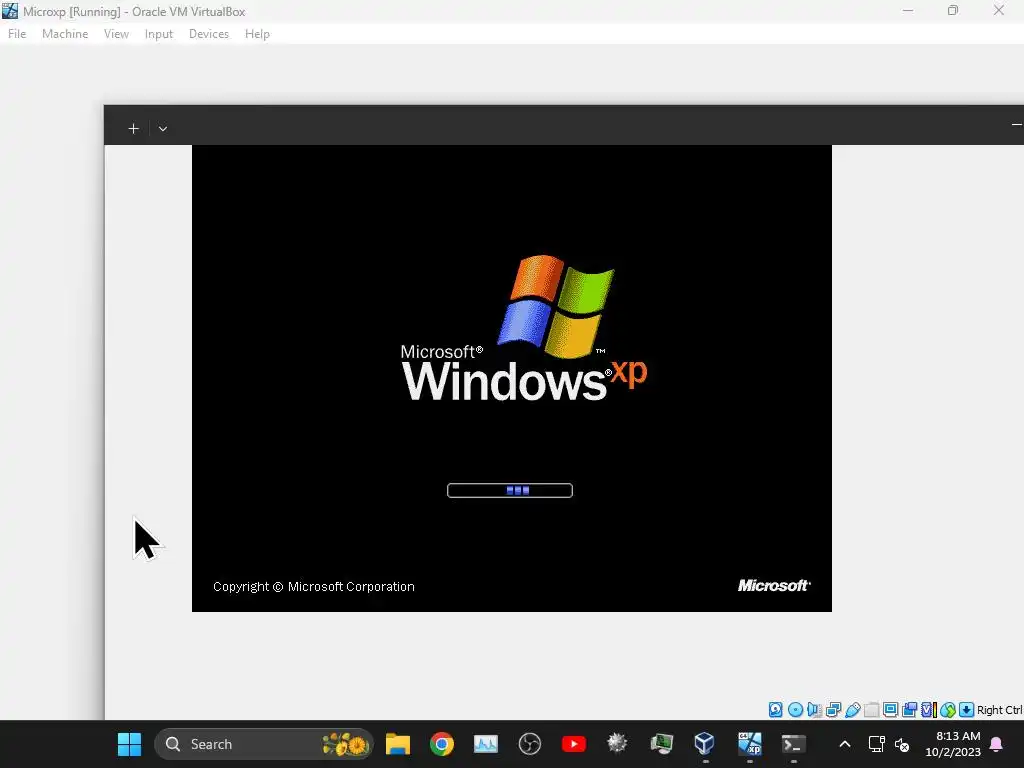This screenshot has width=1024, height=768.
Task: Open the terminal taskbar icon
Action: pos(793,744)
